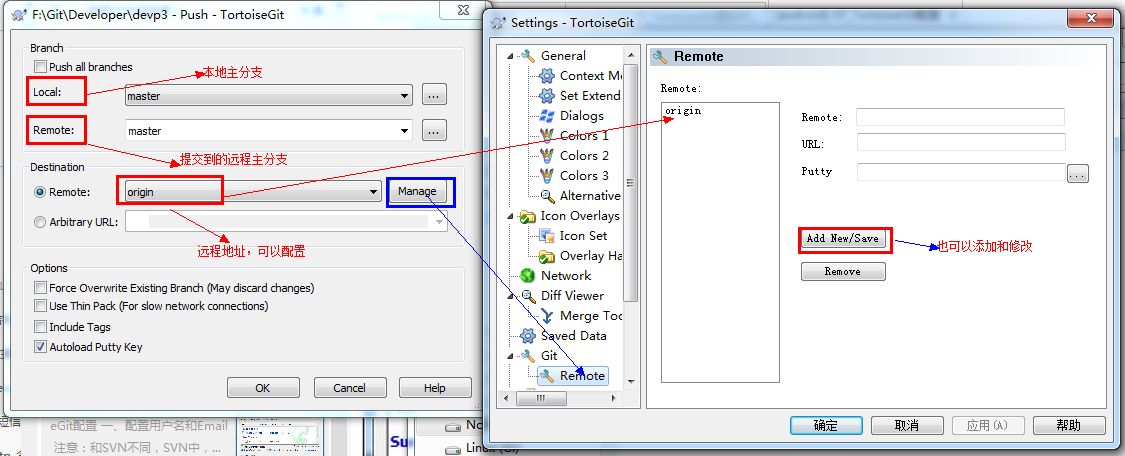Collapse the Git tree node

(x=511, y=356)
